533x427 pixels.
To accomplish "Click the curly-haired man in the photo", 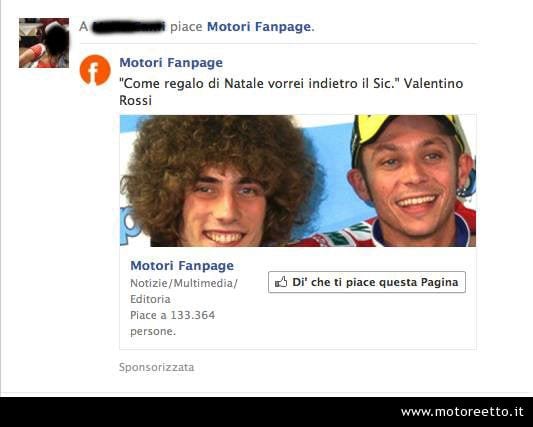I will 221,184.
